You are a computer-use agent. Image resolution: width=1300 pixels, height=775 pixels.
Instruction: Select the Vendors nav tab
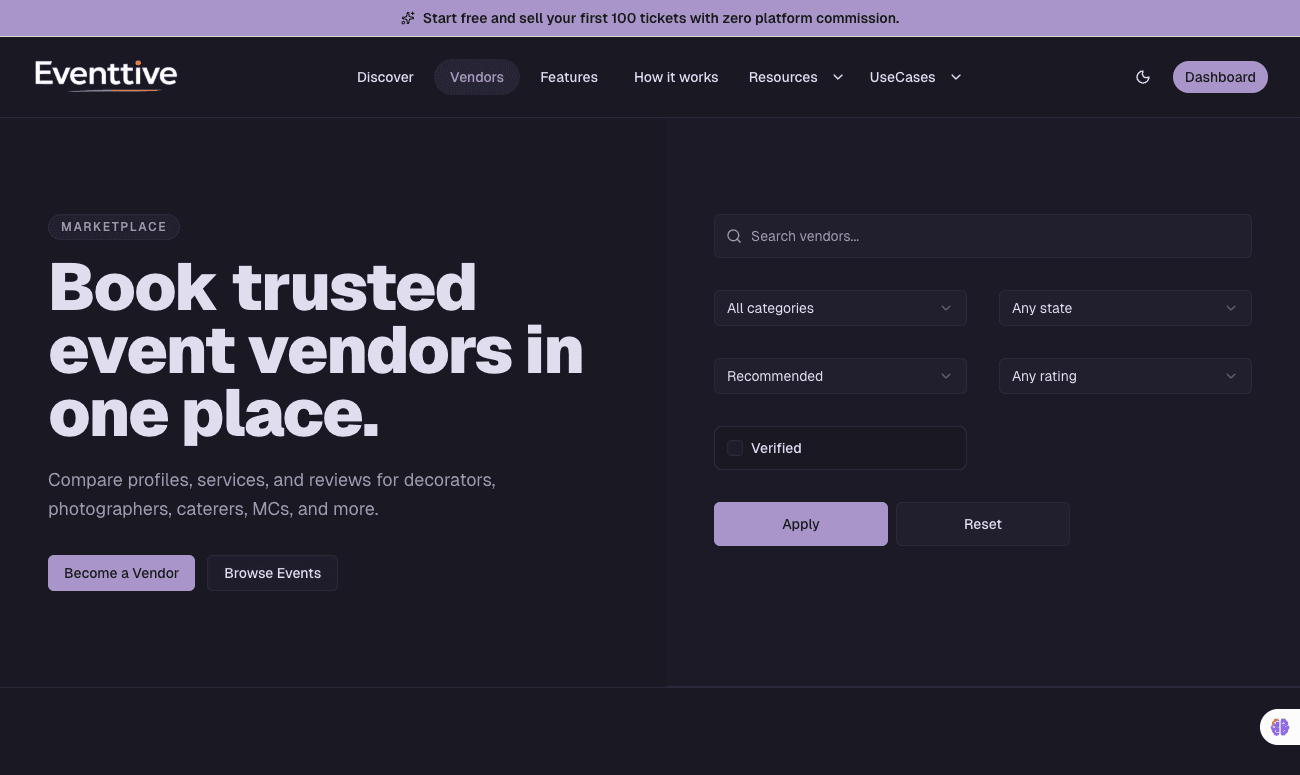(477, 77)
